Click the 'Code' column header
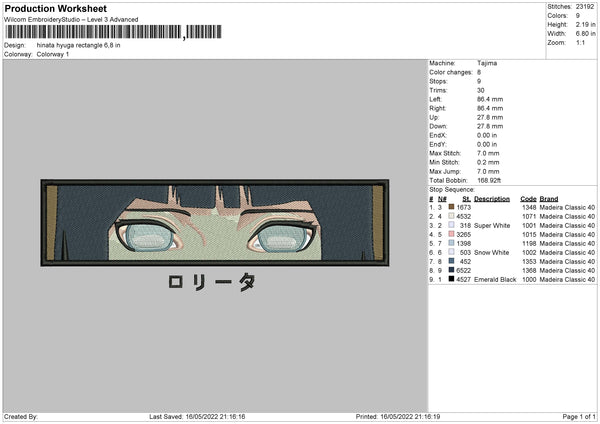 click(x=528, y=199)
